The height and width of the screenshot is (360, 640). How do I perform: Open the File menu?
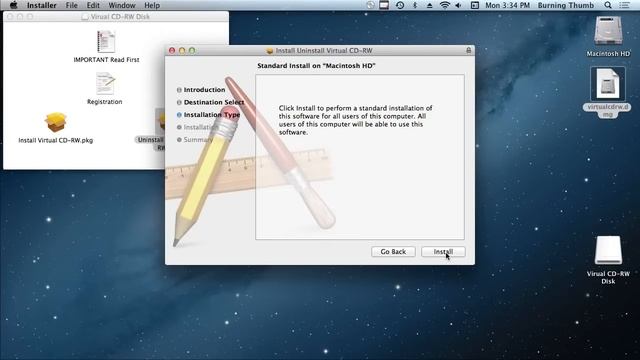71,5
